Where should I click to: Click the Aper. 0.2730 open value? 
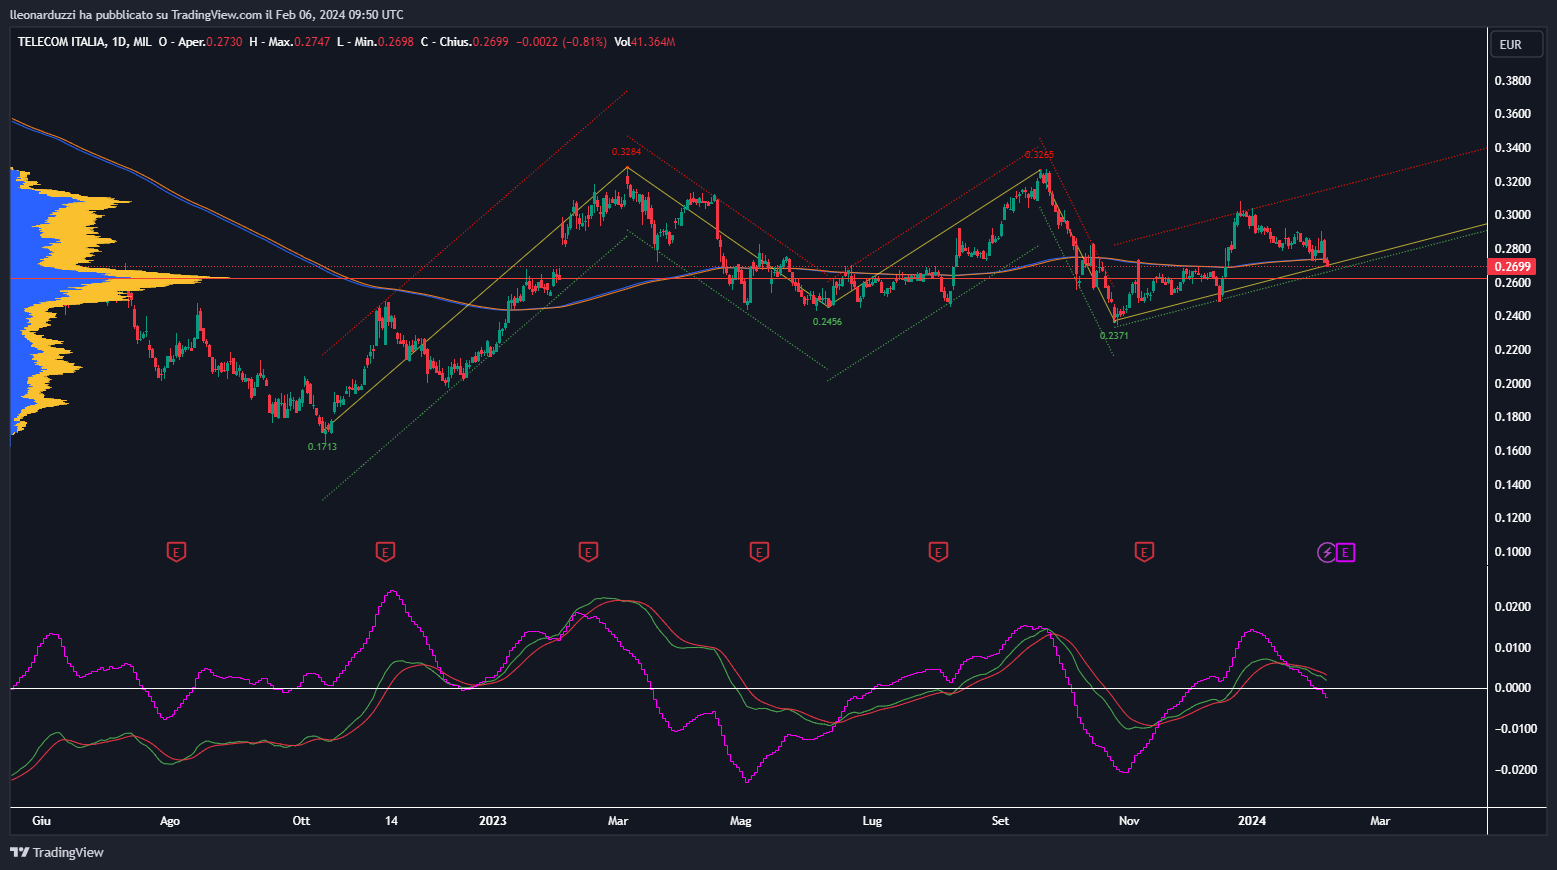tap(210, 42)
